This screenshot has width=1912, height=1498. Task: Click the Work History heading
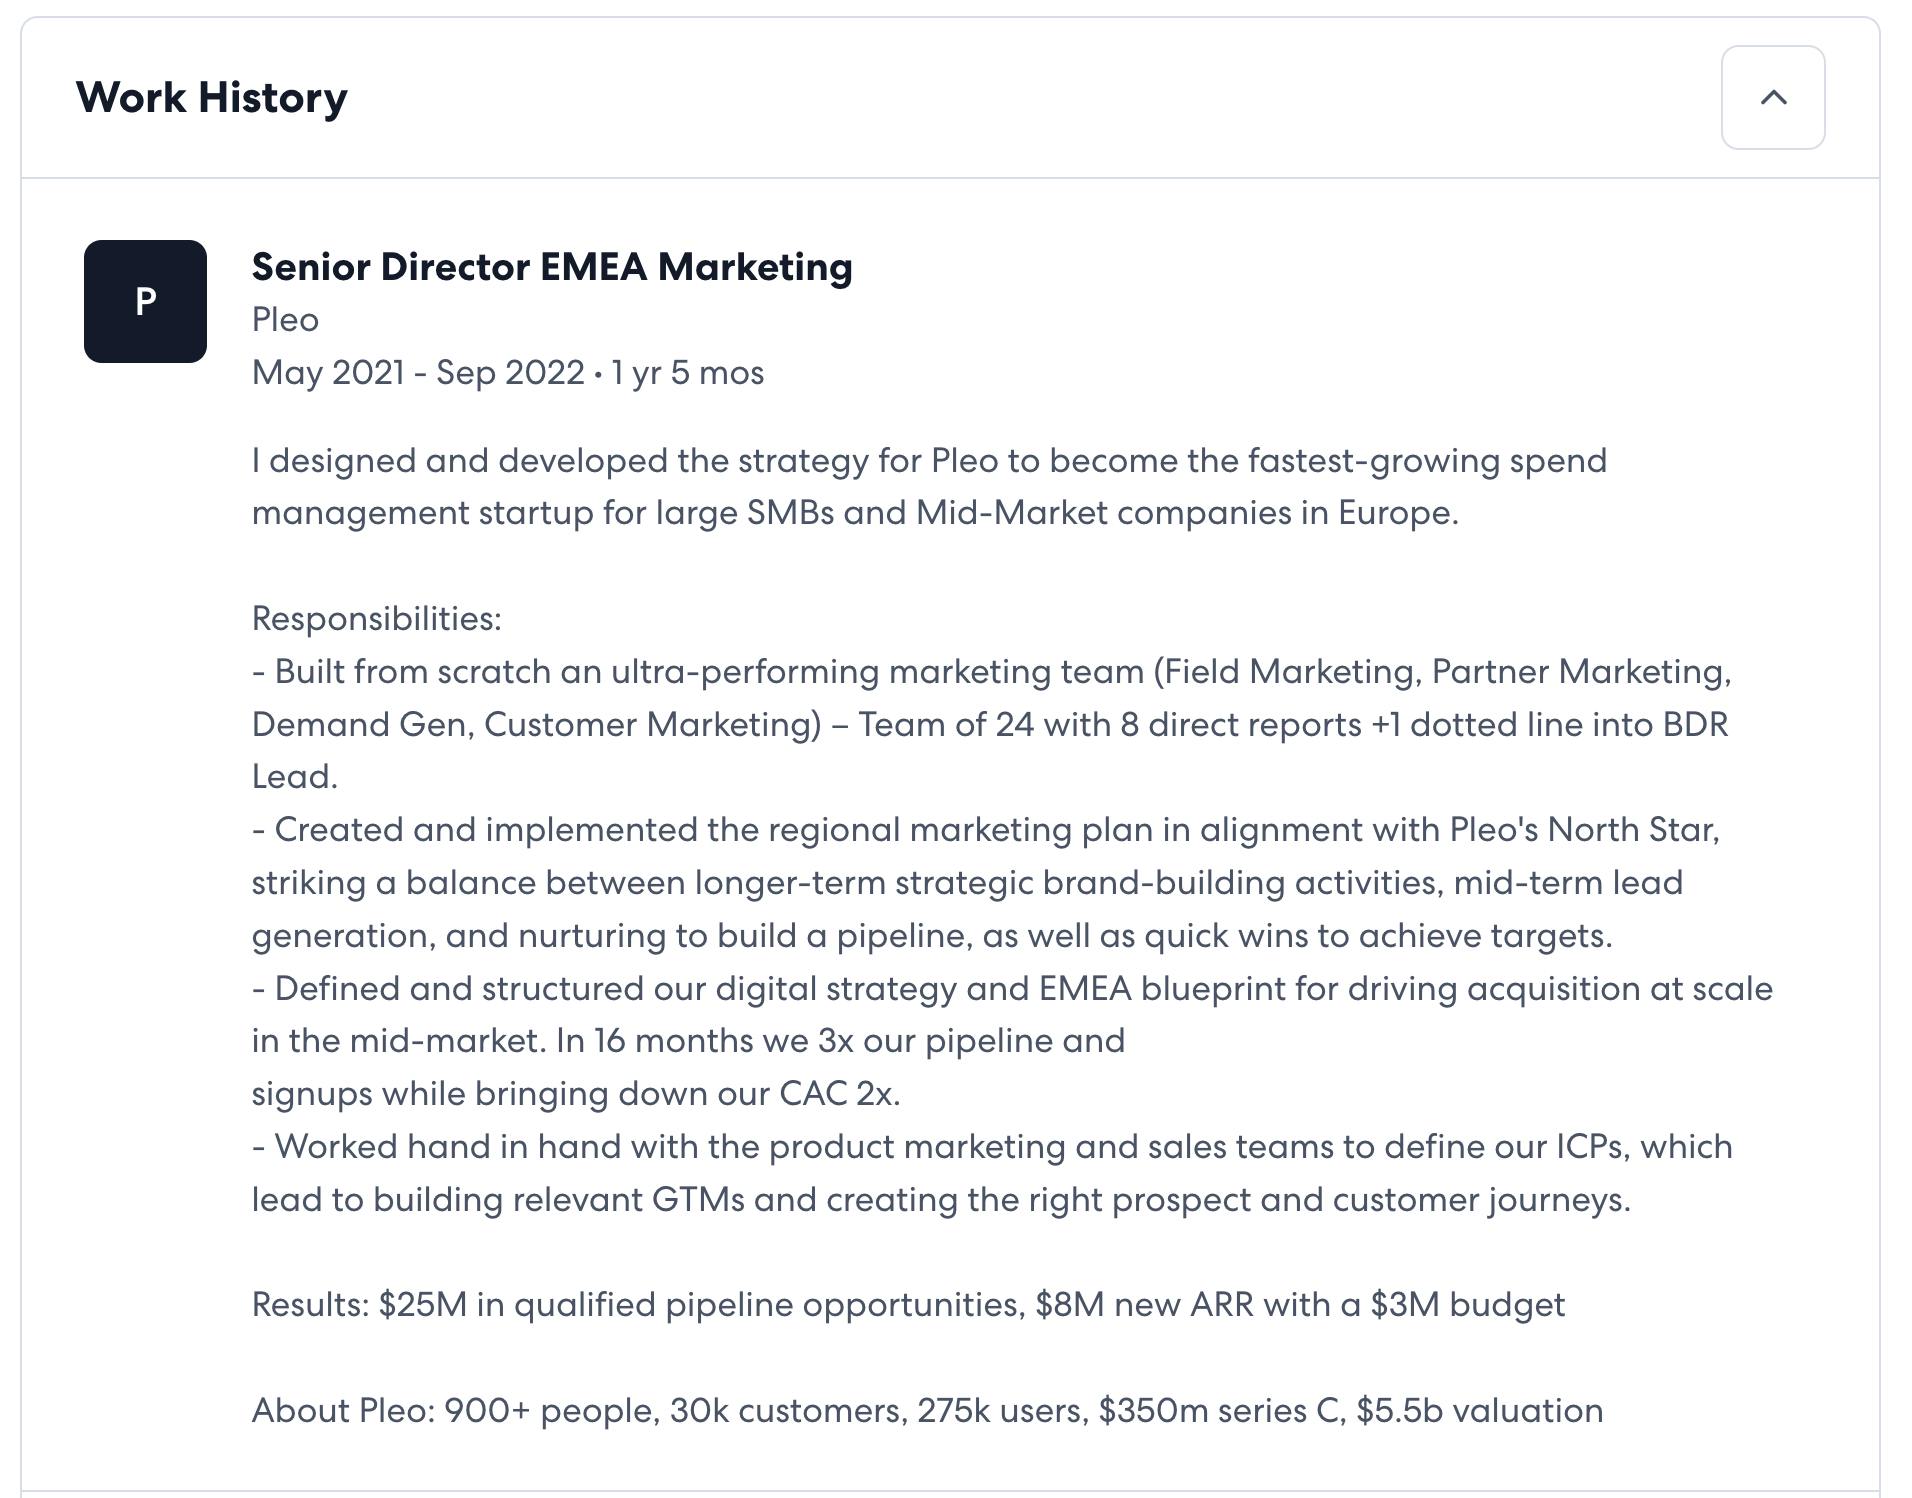click(212, 98)
